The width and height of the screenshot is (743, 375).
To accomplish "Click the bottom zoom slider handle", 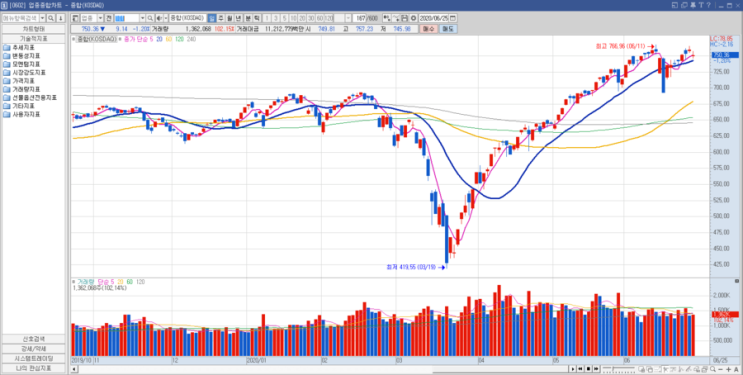I will pos(613,368).
